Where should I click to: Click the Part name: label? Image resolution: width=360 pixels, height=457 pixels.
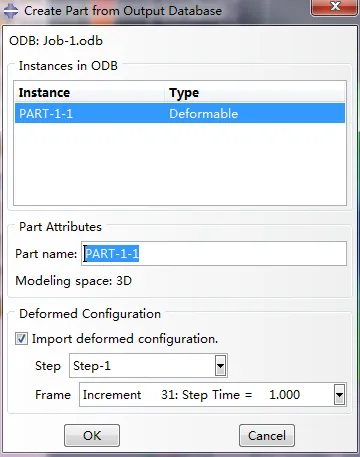(46, 254)
